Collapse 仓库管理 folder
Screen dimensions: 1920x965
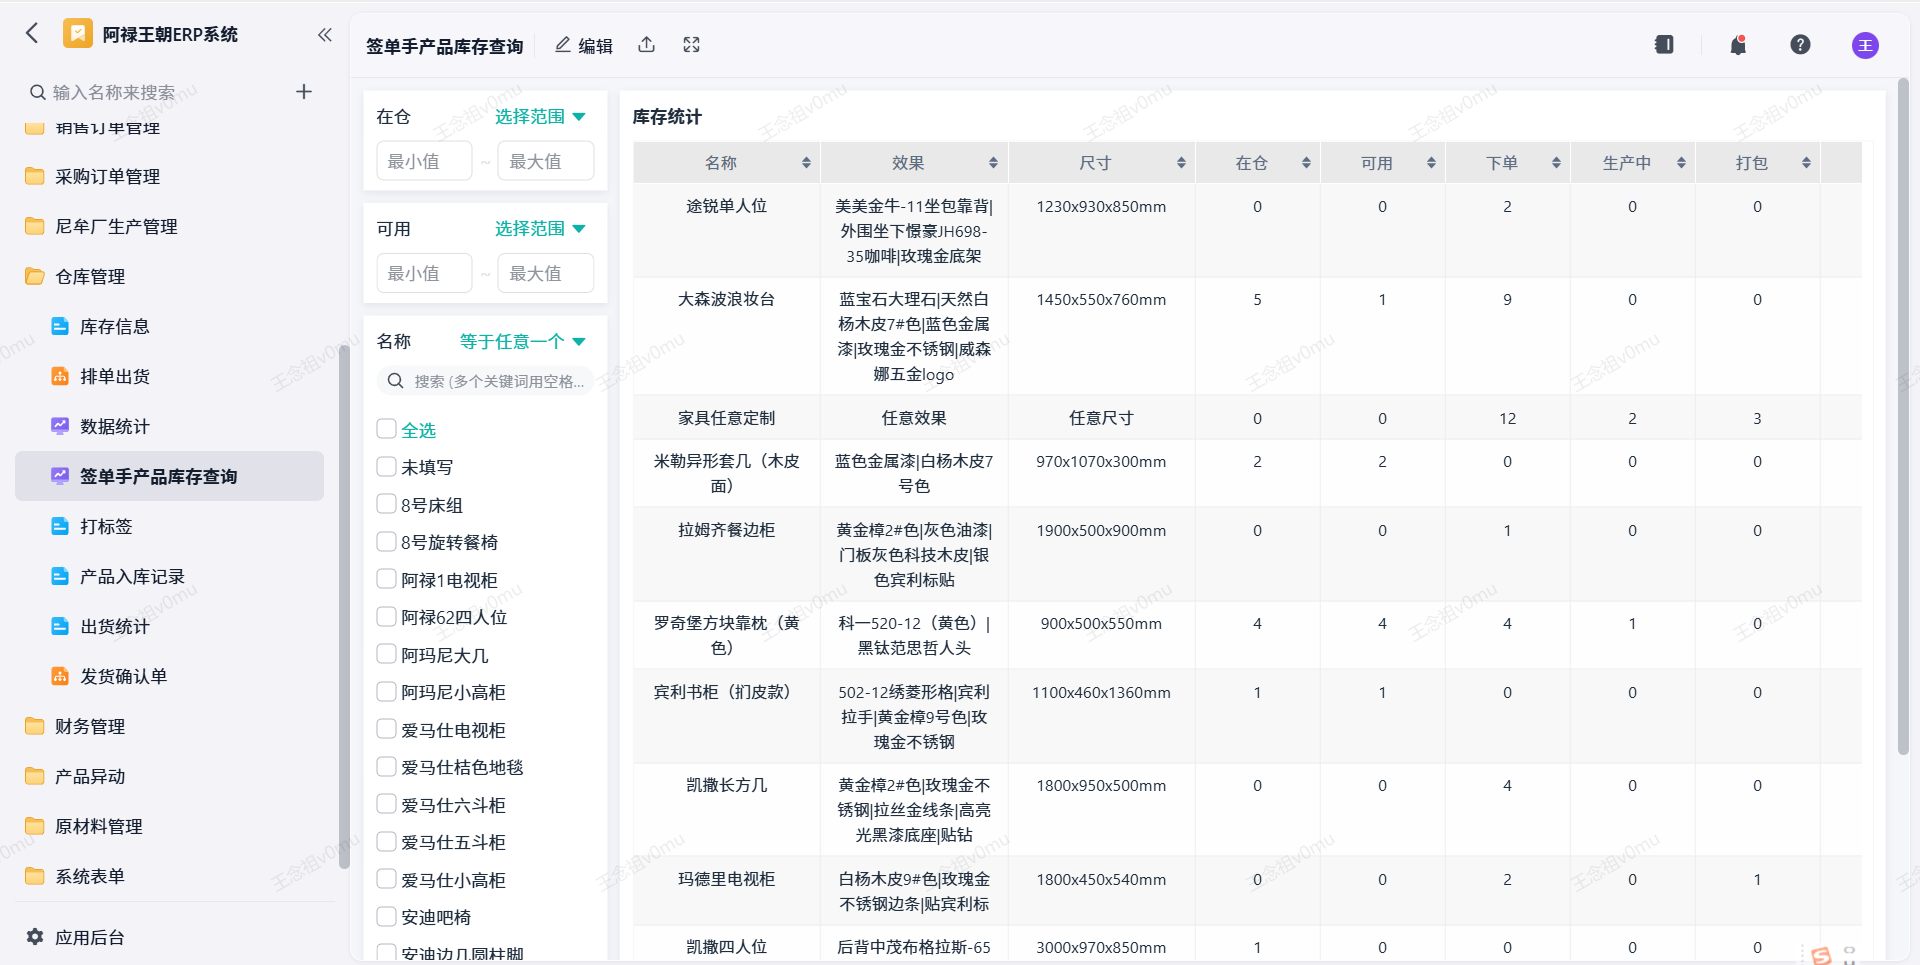169,277
